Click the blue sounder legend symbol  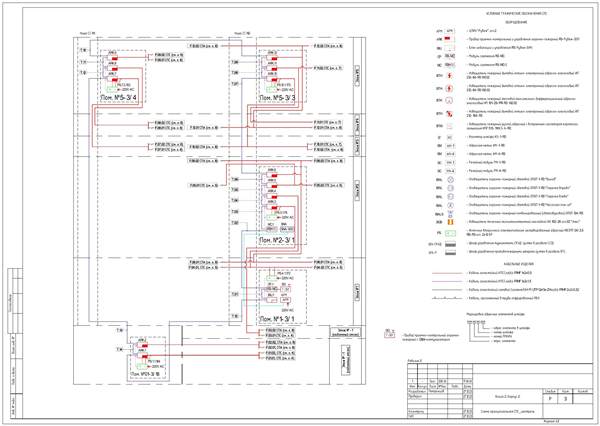pos(450,213)
